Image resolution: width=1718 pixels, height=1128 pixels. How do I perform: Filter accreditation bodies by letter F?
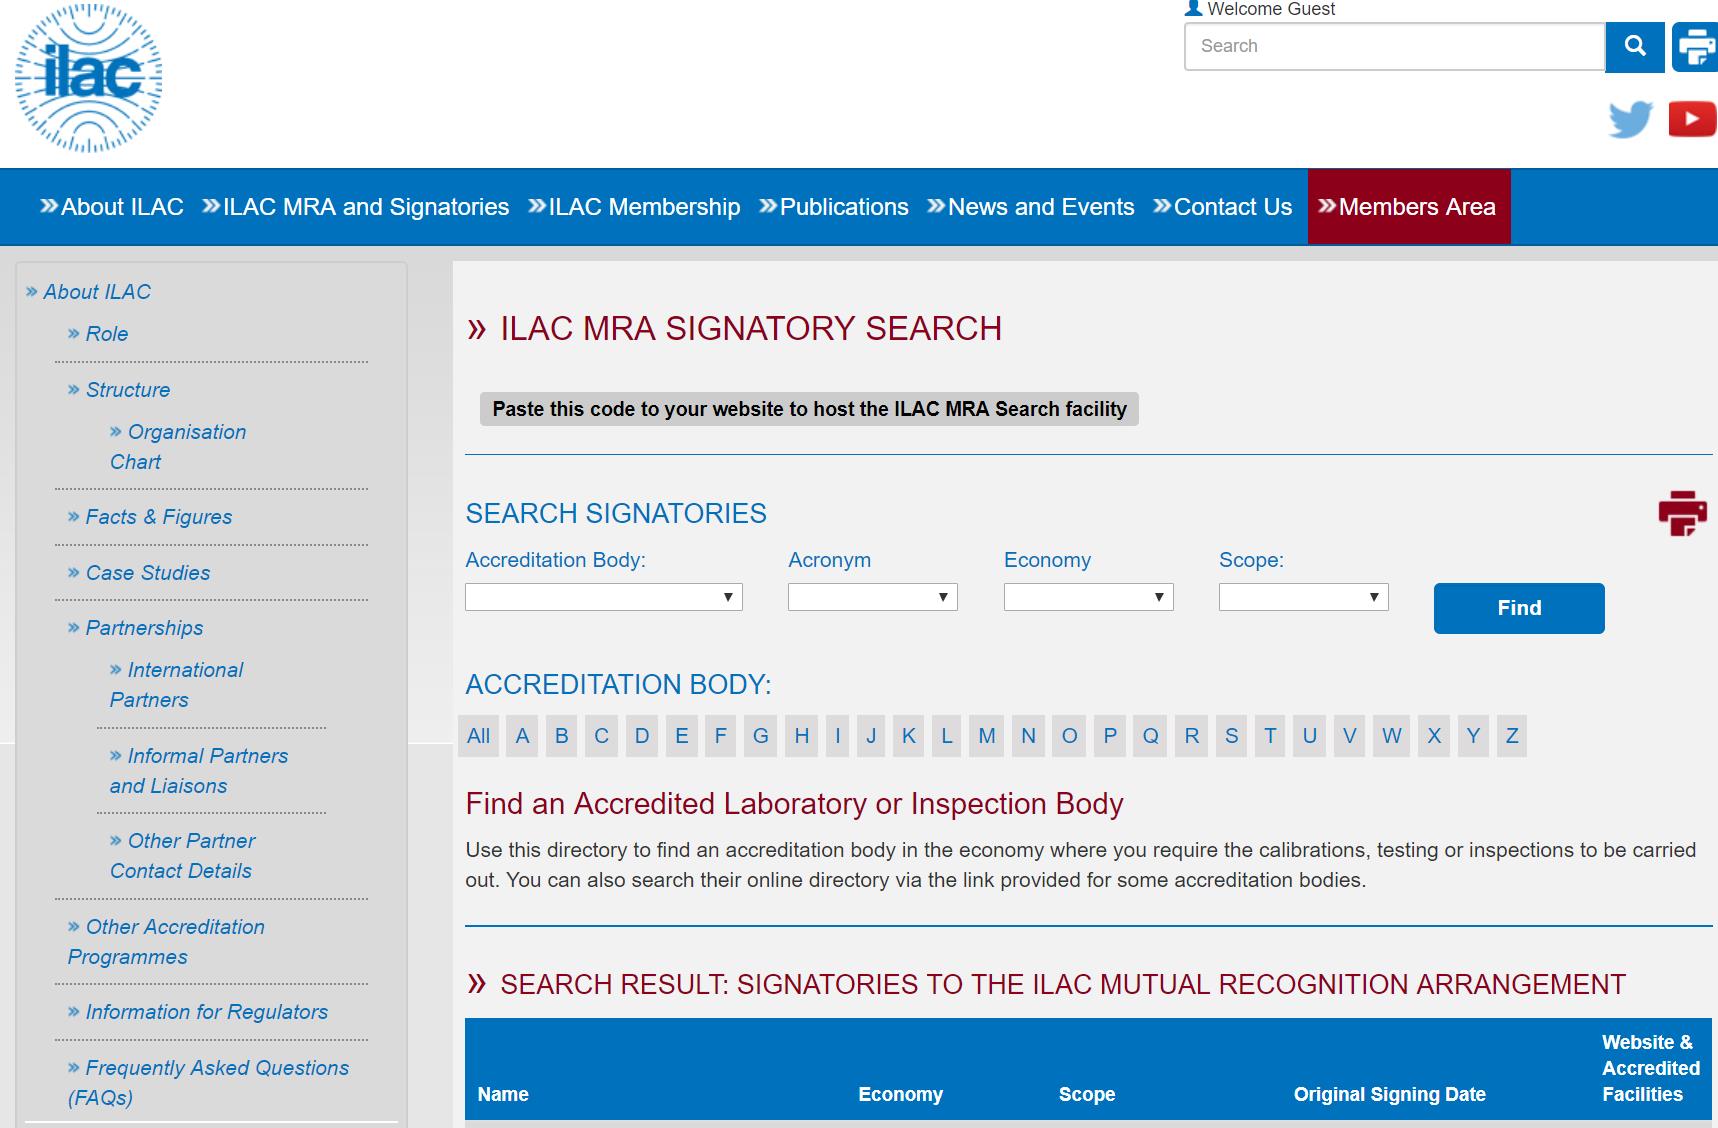coord(720,736)
